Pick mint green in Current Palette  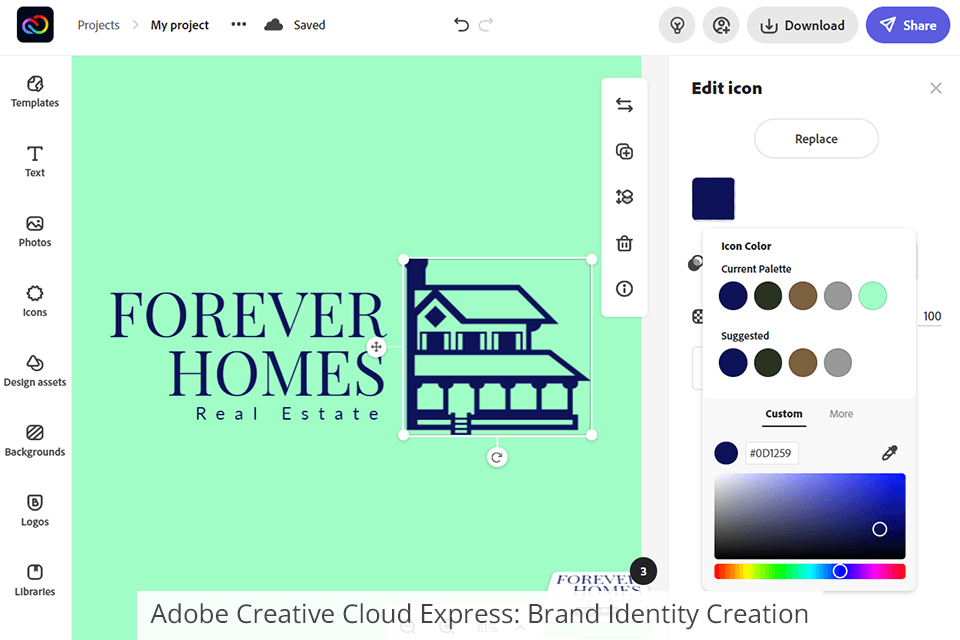(x=872, y=296)
